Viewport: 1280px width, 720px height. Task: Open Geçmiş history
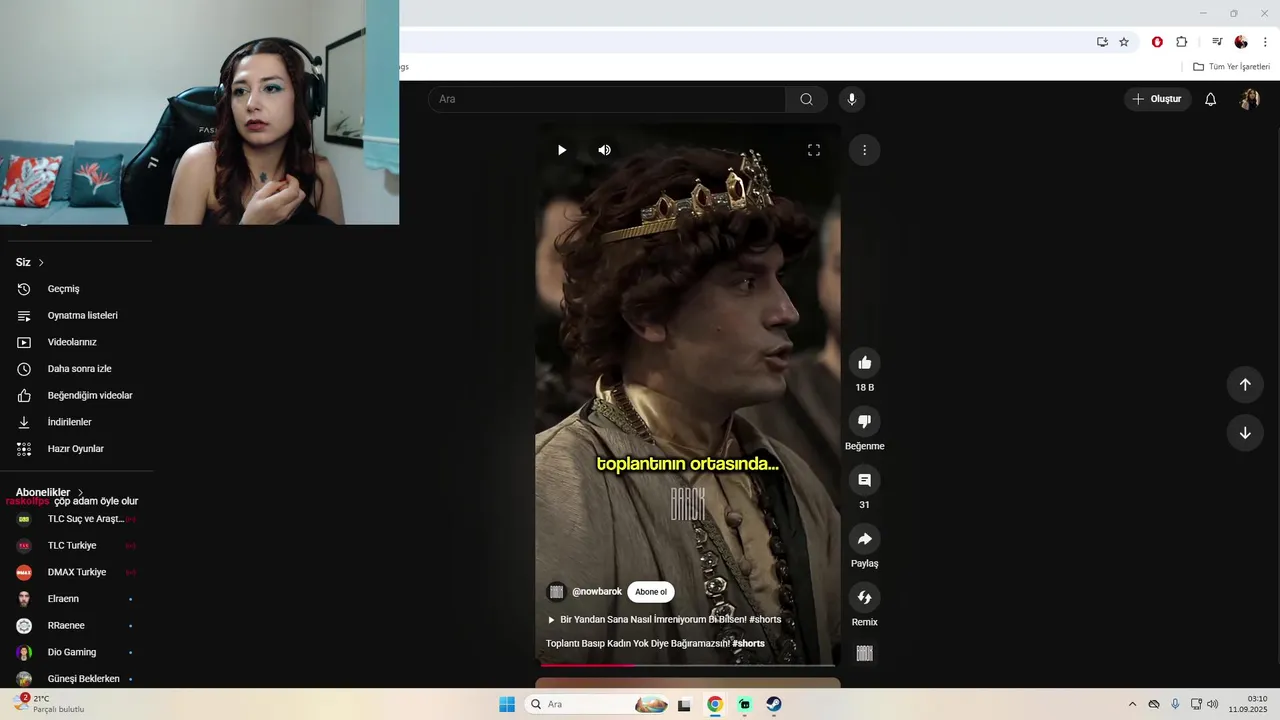pyautogui.click(x=77, y=289)
